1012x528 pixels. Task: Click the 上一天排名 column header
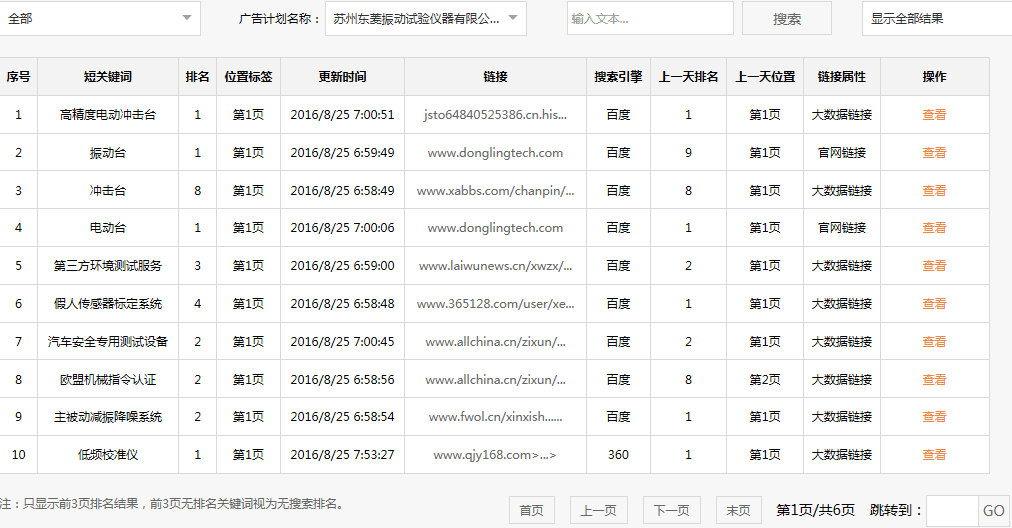pos(689,77)
